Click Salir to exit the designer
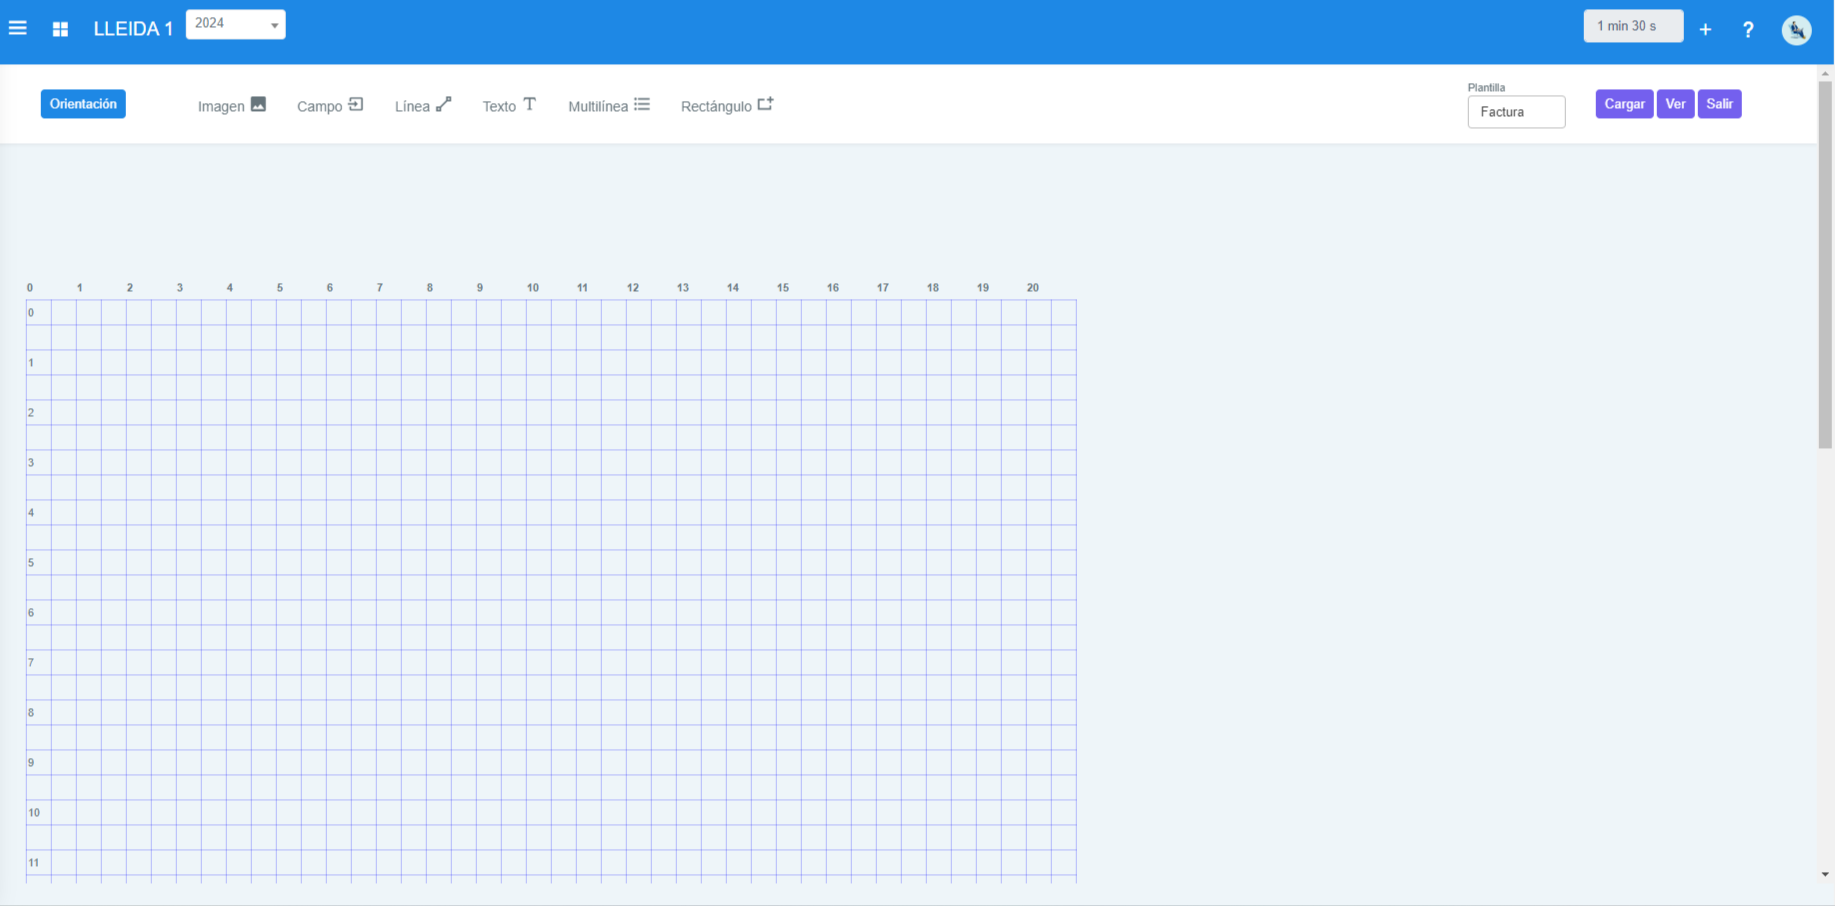 (x=1719, y=104)
